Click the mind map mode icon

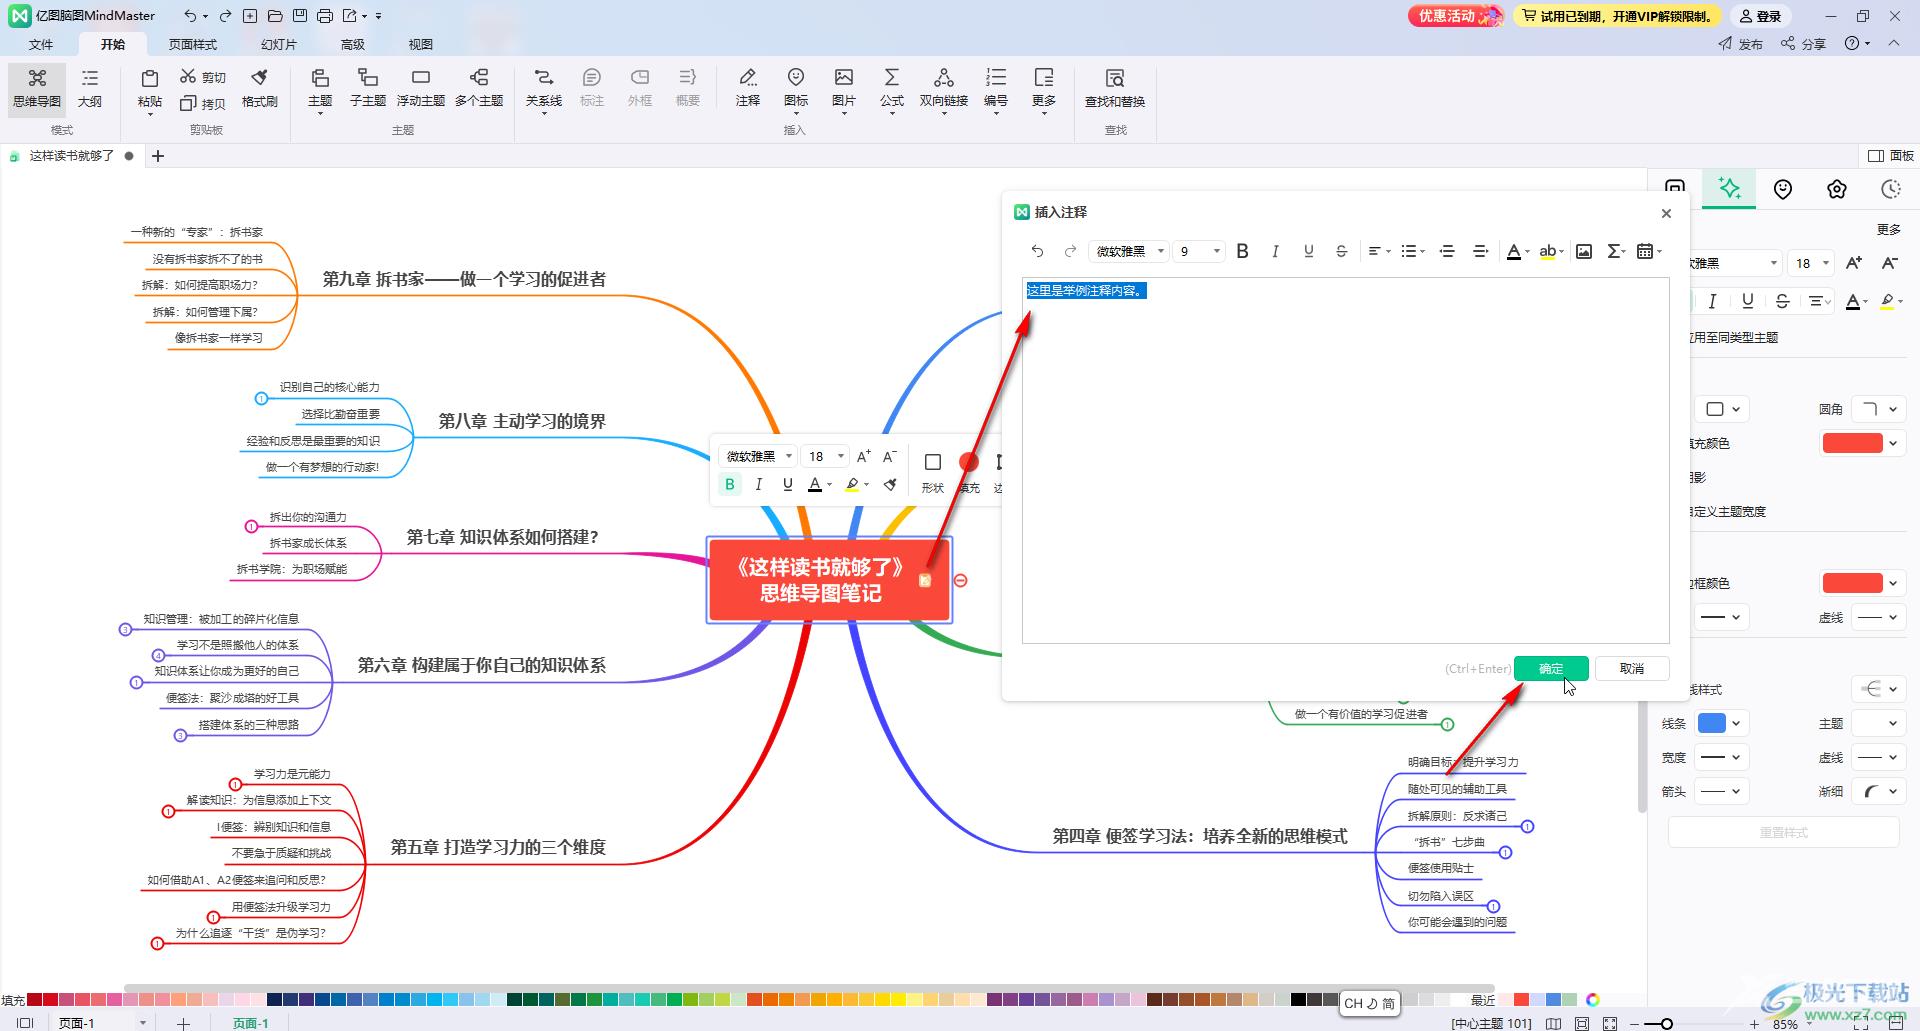37,78
